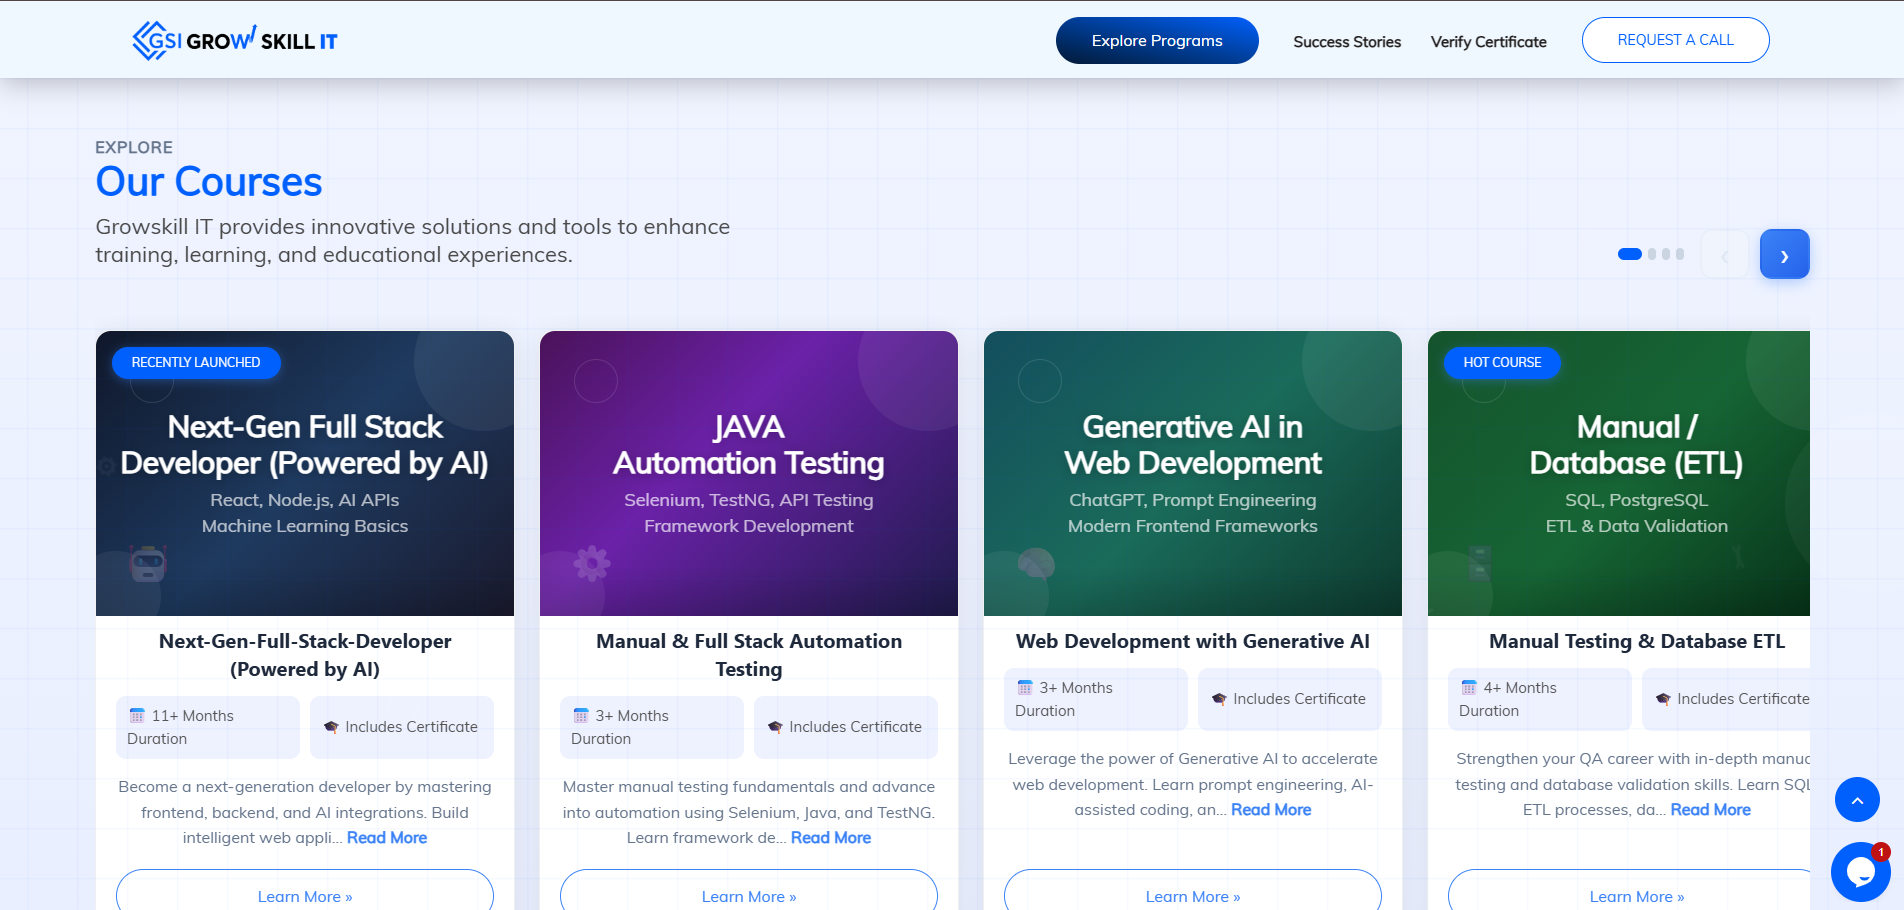The image size is (1904, 910).
Task: Click the Explore Programs button
Action: (1157, 41)
